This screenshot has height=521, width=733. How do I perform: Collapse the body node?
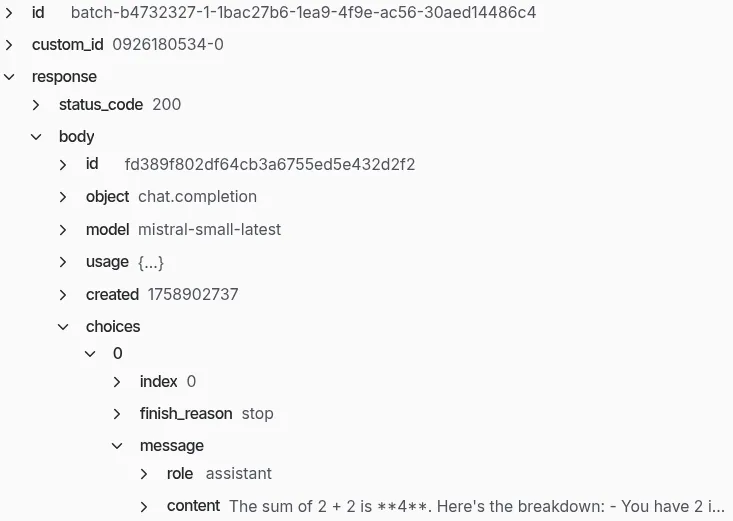pos(37,137)
